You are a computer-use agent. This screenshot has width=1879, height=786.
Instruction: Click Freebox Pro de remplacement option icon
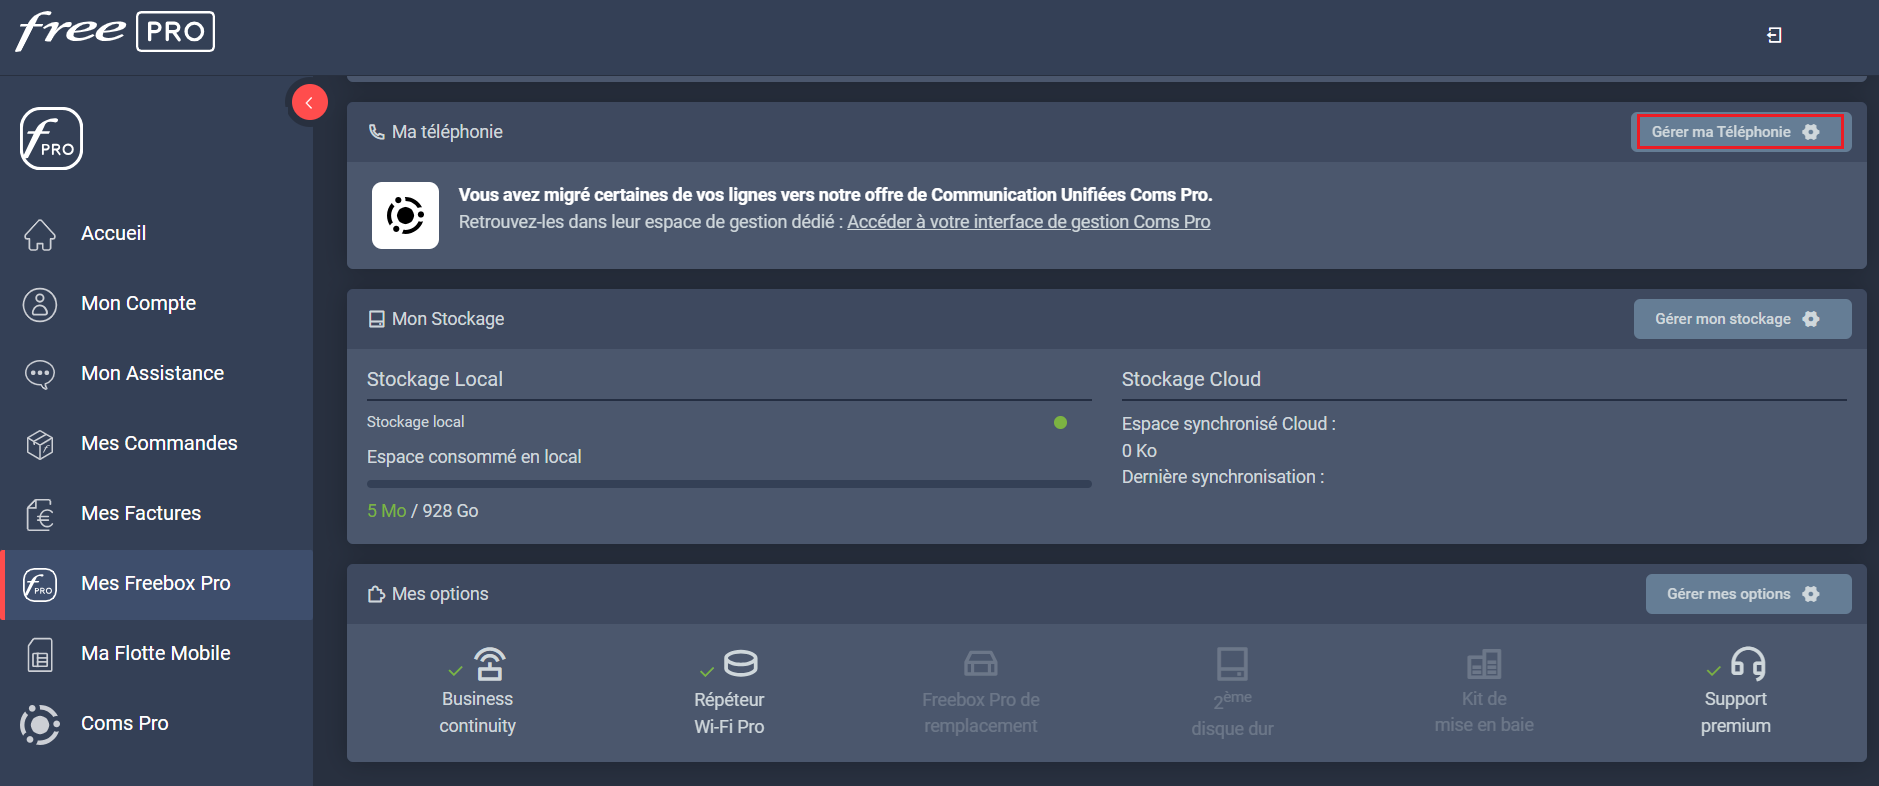pos(981,663)
